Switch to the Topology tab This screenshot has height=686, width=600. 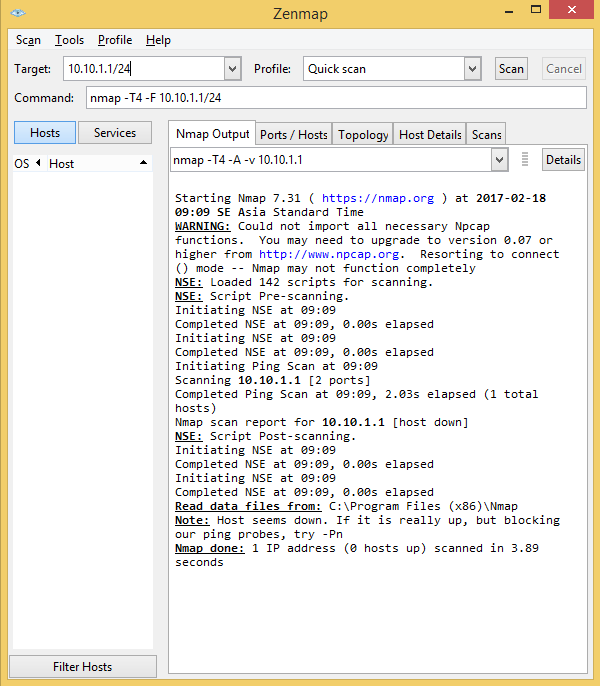(x=363, y=135)
